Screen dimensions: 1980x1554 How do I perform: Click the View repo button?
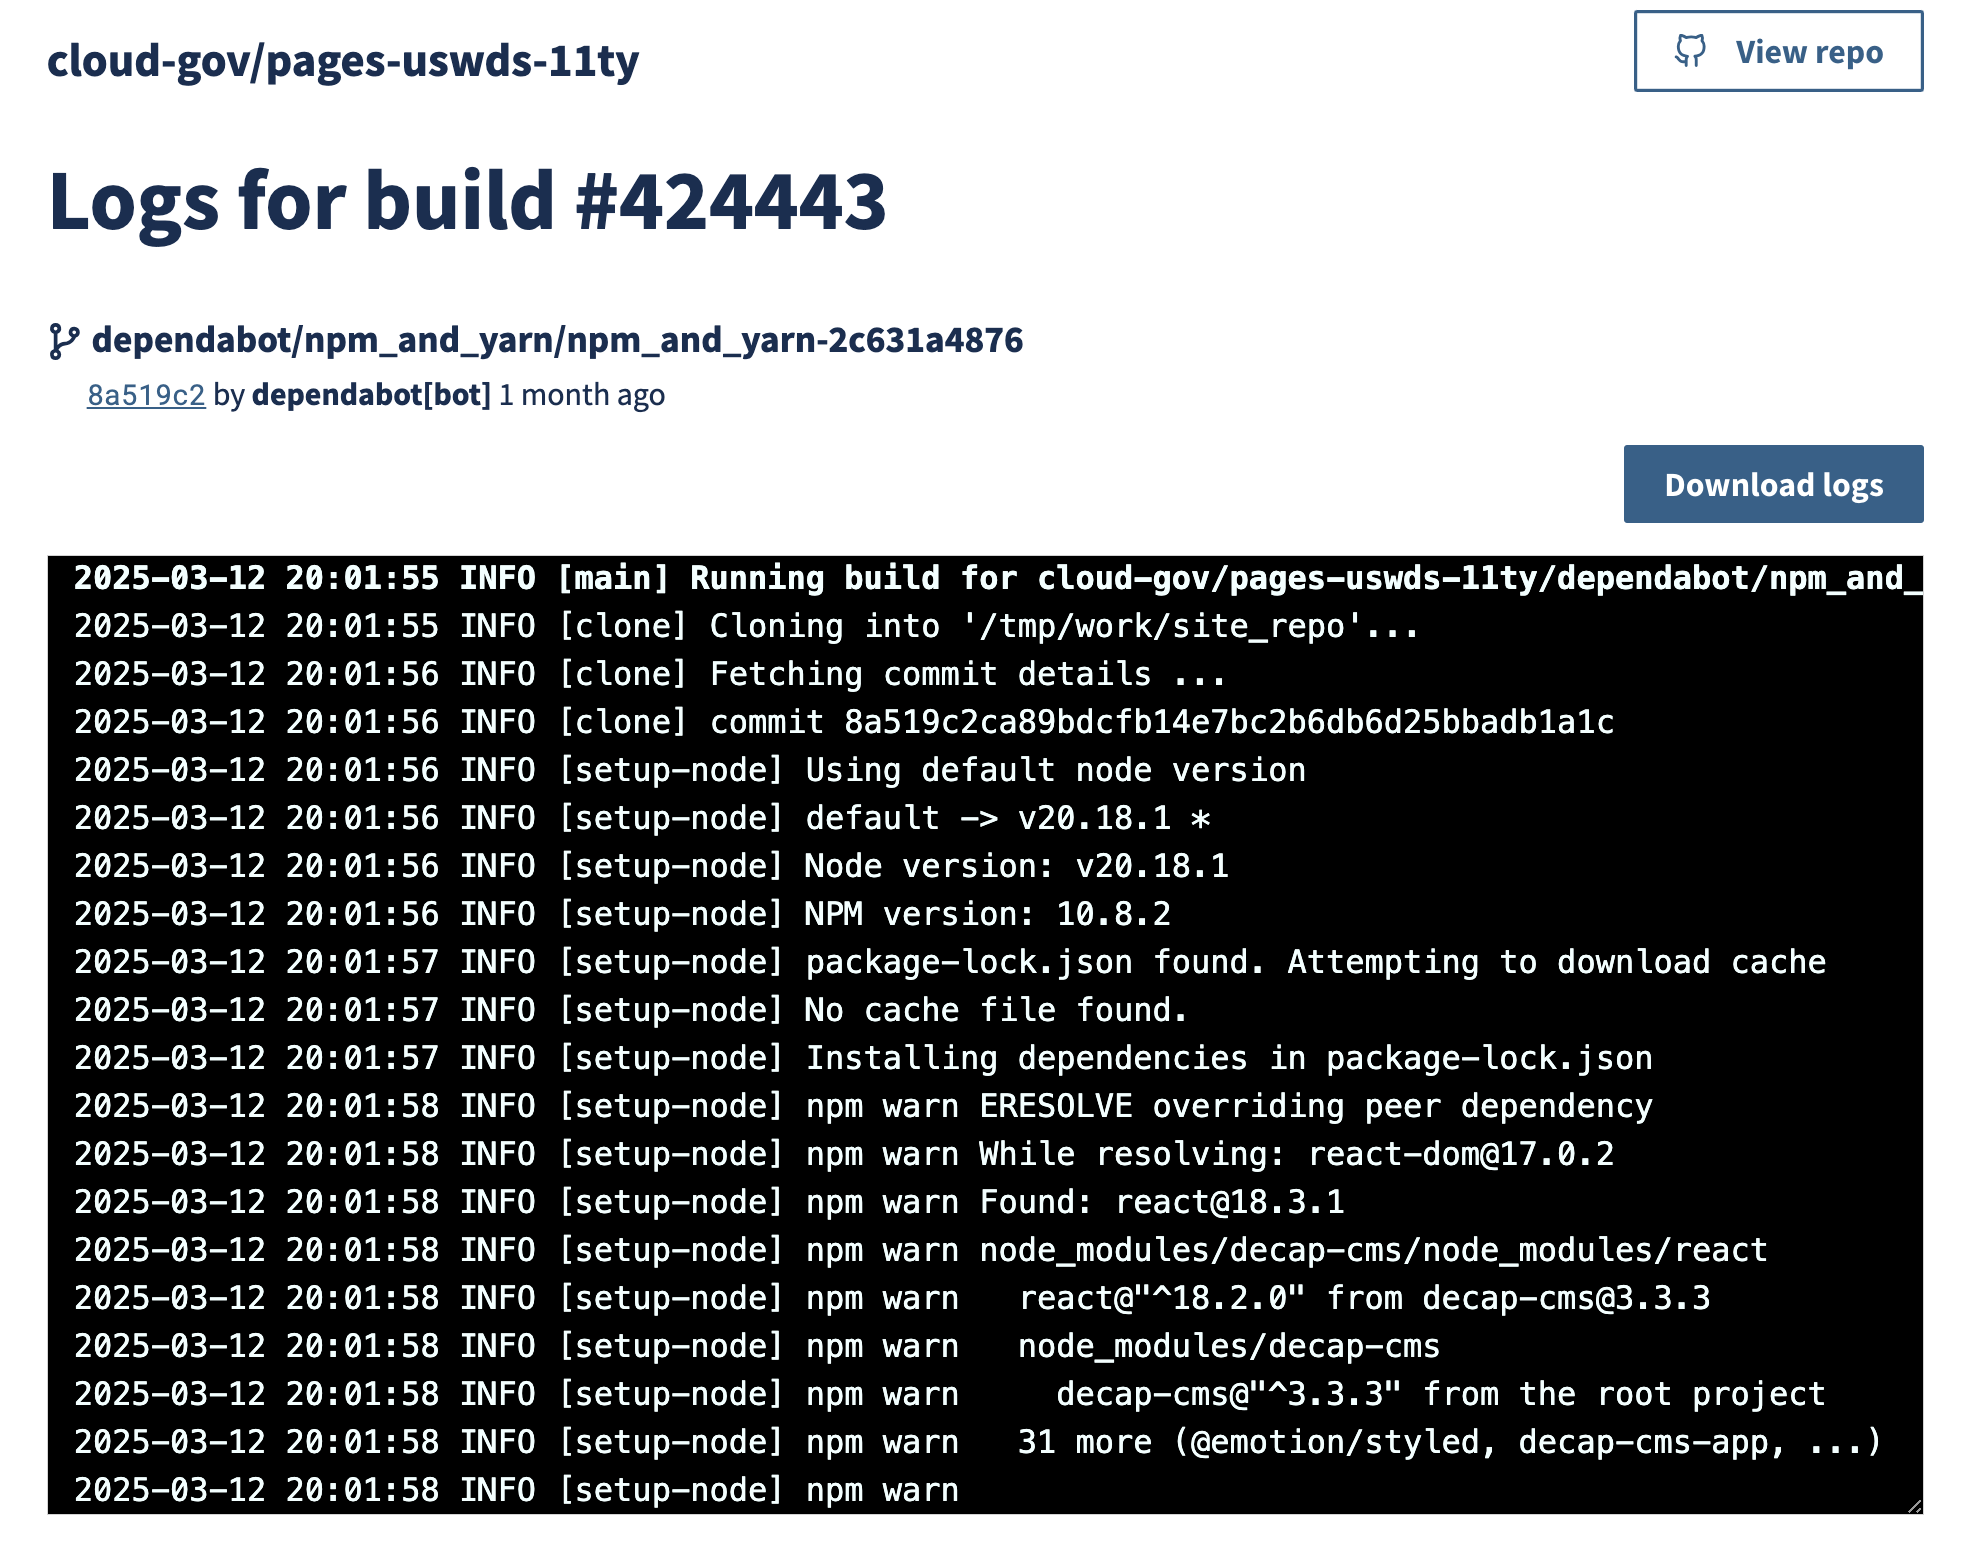[1778, 51]
